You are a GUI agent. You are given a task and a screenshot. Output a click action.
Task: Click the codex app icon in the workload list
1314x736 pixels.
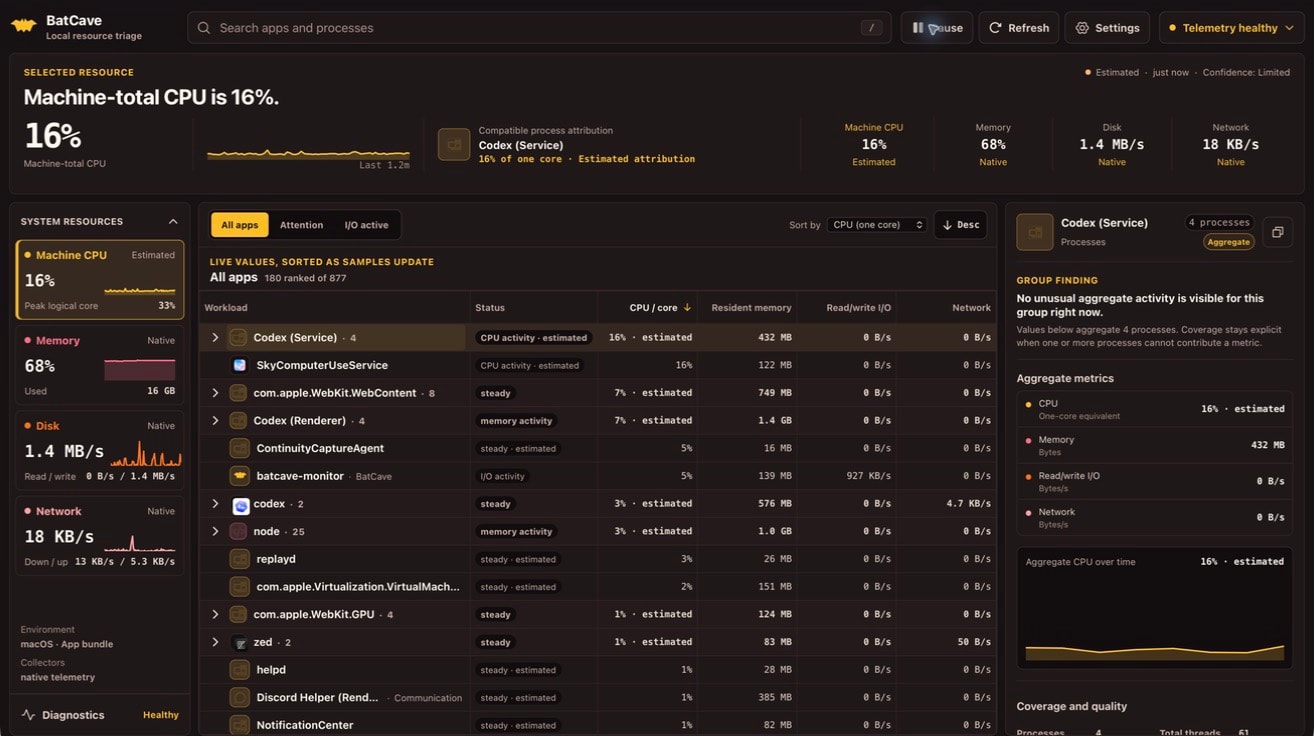coord(240,504)
